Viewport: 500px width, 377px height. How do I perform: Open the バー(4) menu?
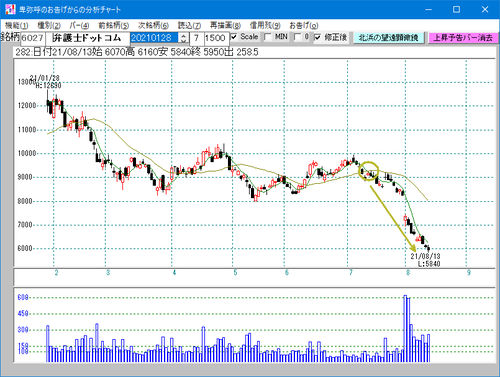tap(79, 25)
